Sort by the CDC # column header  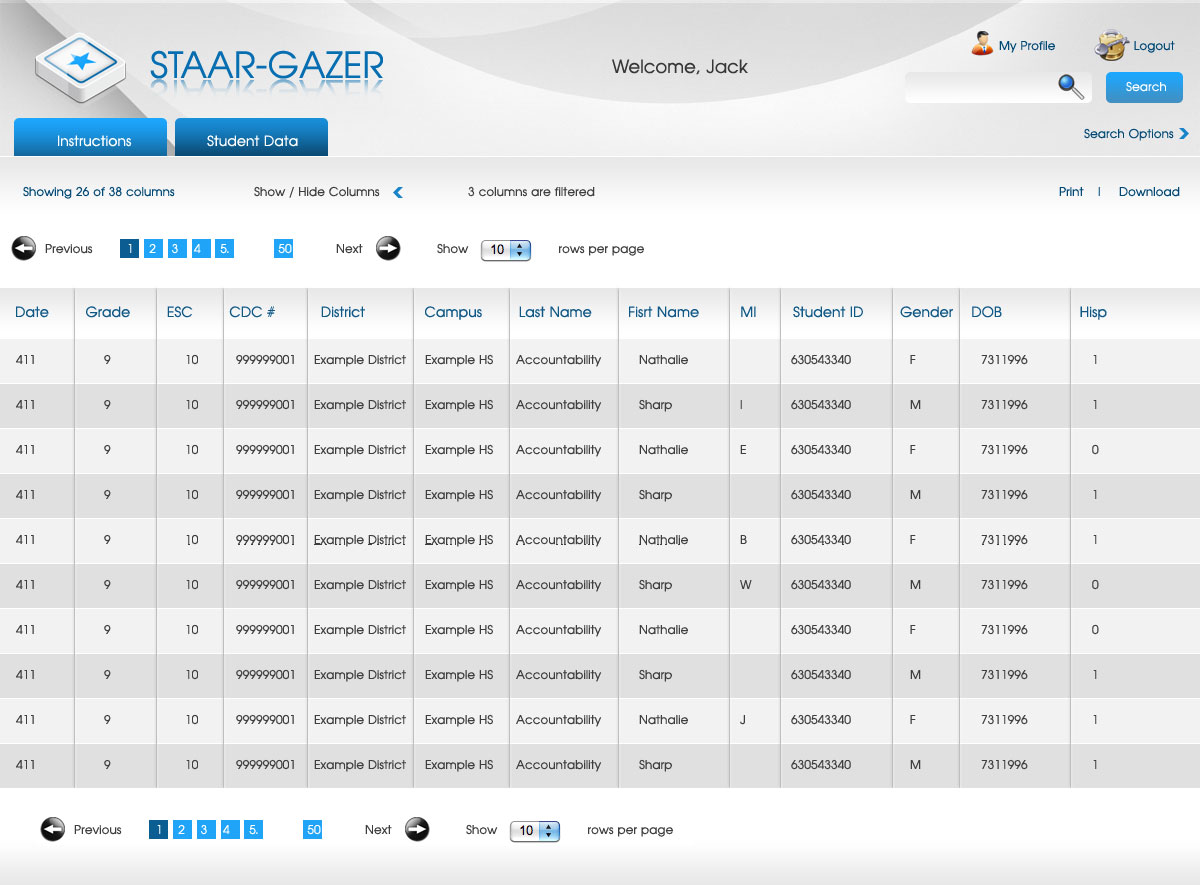(252, 312)
